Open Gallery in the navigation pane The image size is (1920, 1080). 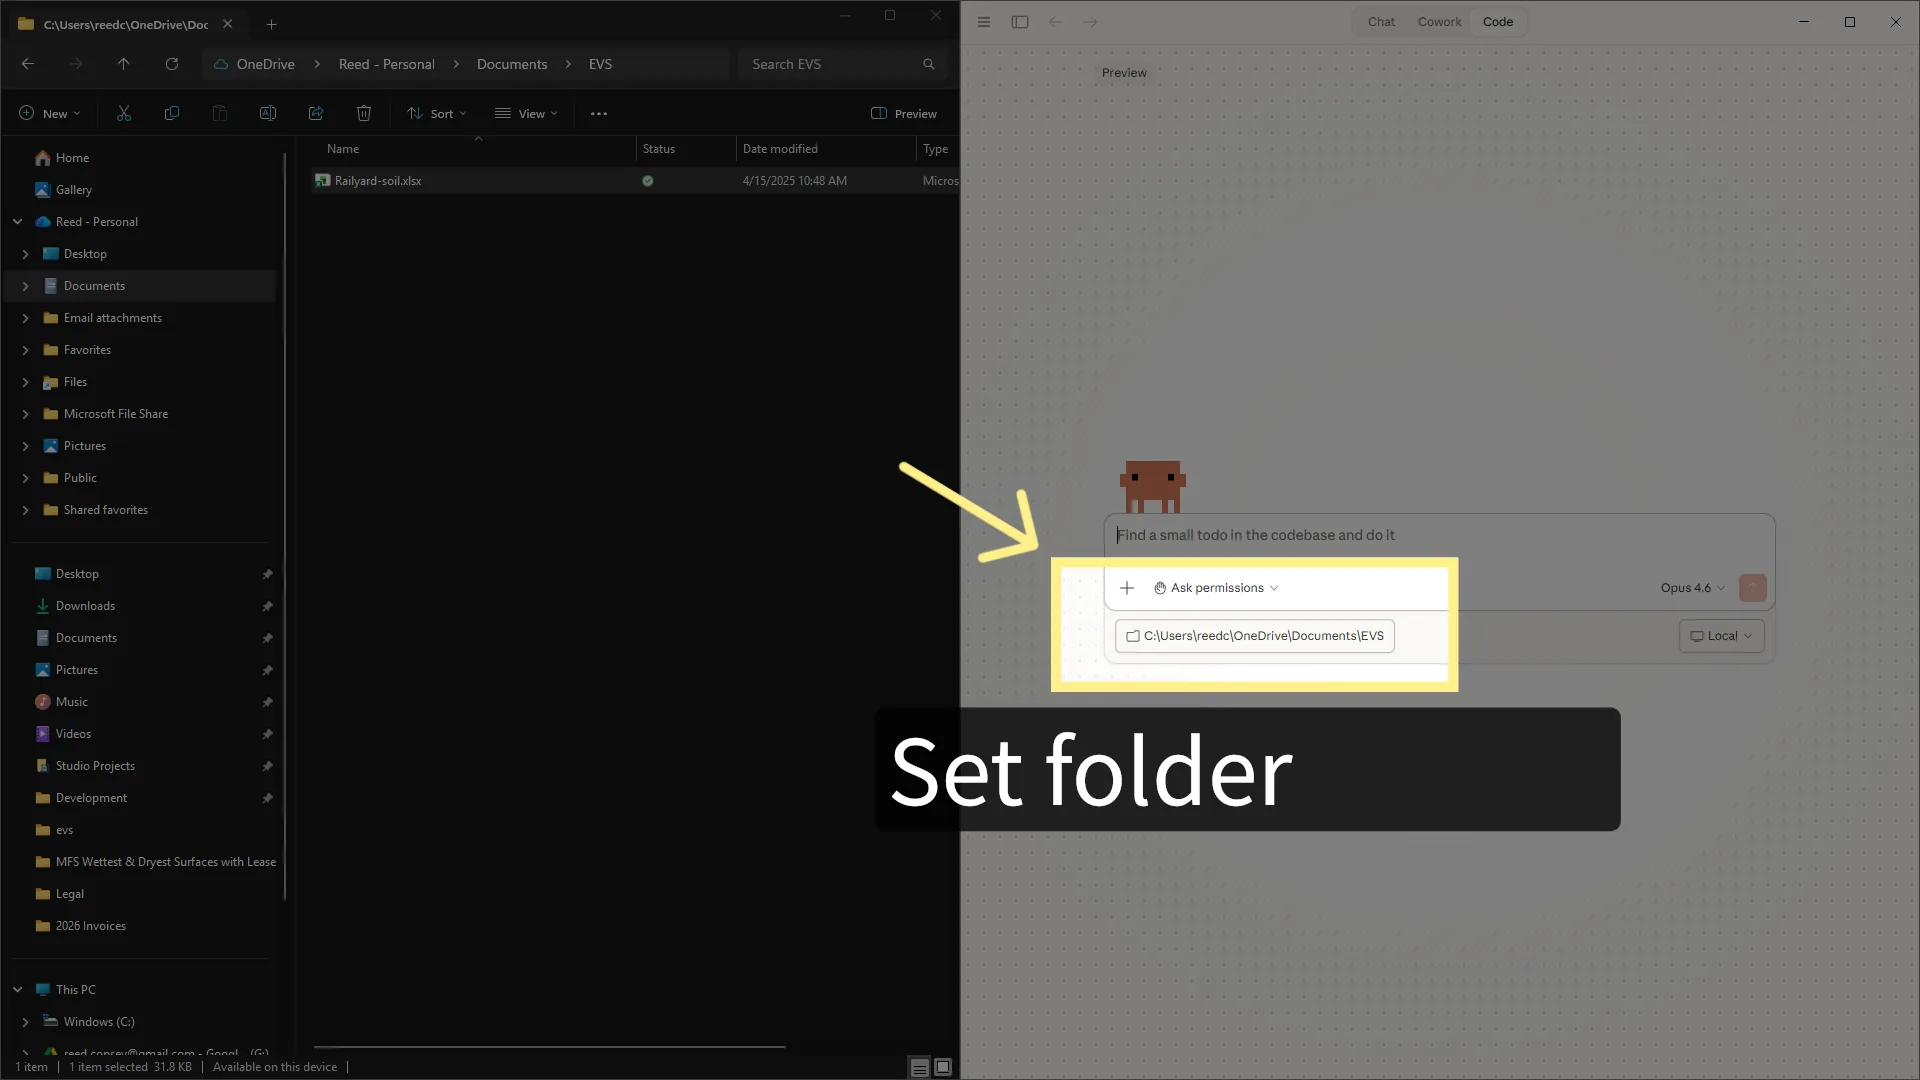click(x=73, y=190)
